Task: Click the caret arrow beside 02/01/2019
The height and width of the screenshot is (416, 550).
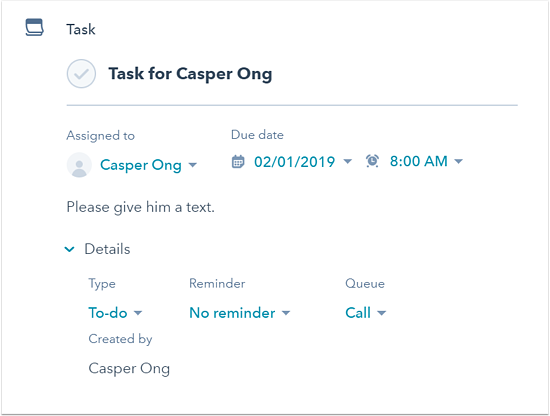Action: pyautogui.click(x=347, y=161)
